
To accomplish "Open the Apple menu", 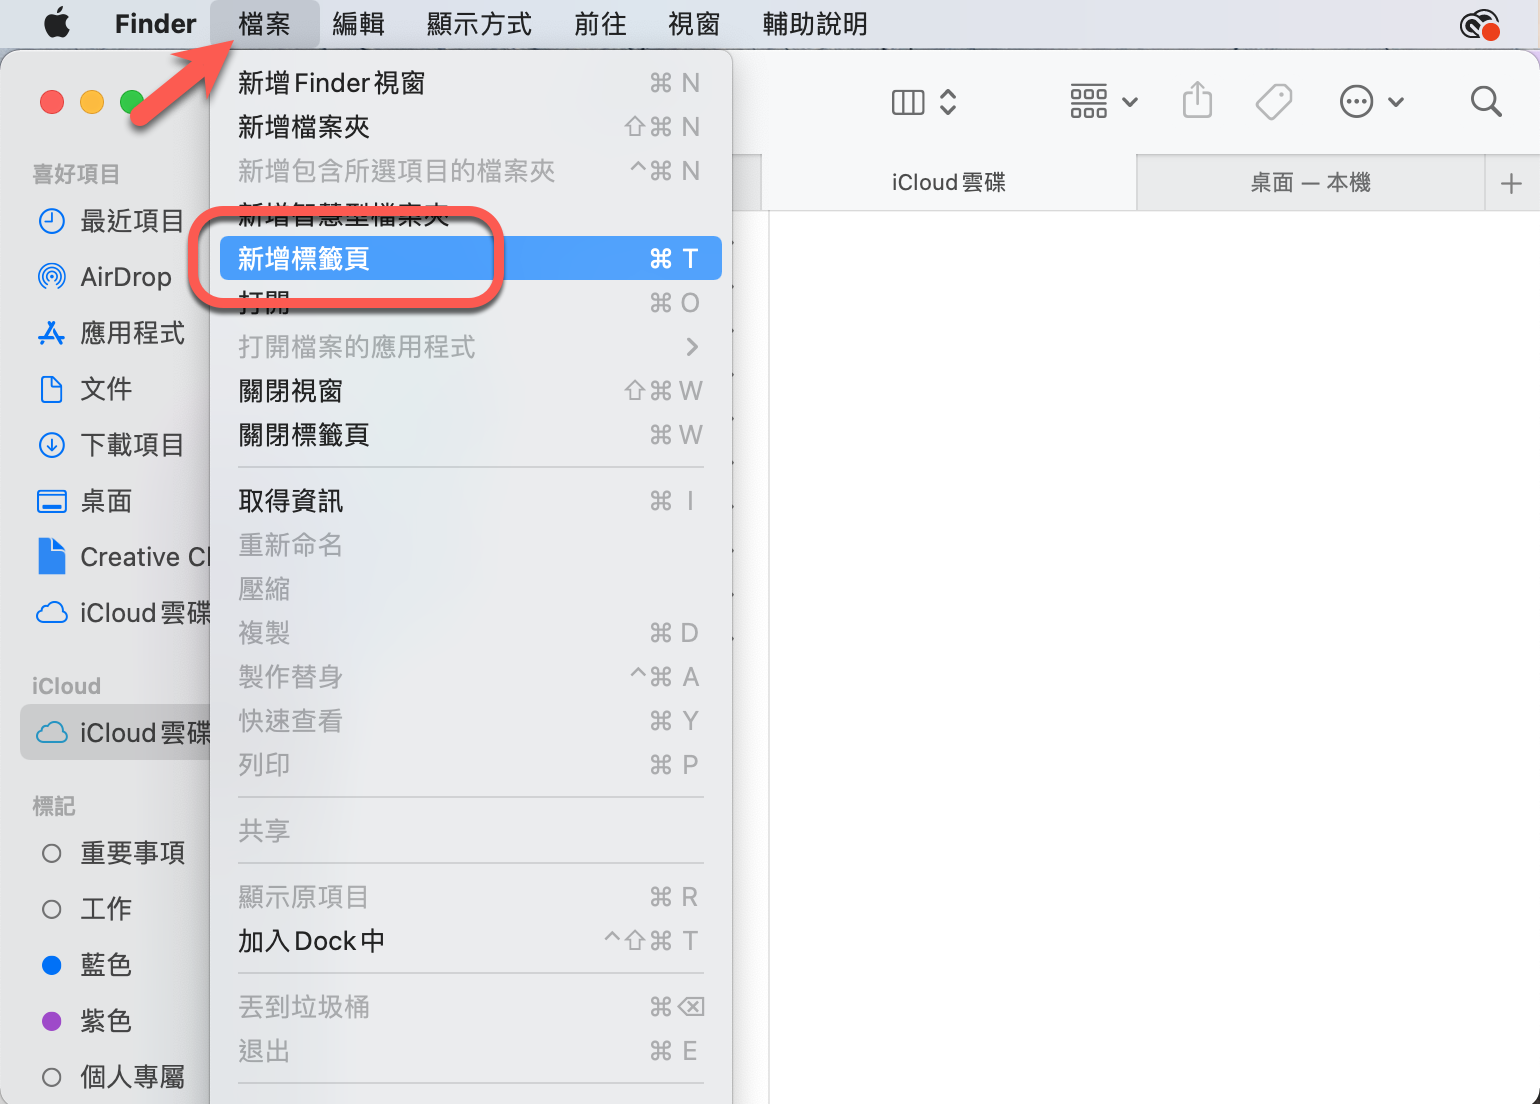I will (57, 23).
